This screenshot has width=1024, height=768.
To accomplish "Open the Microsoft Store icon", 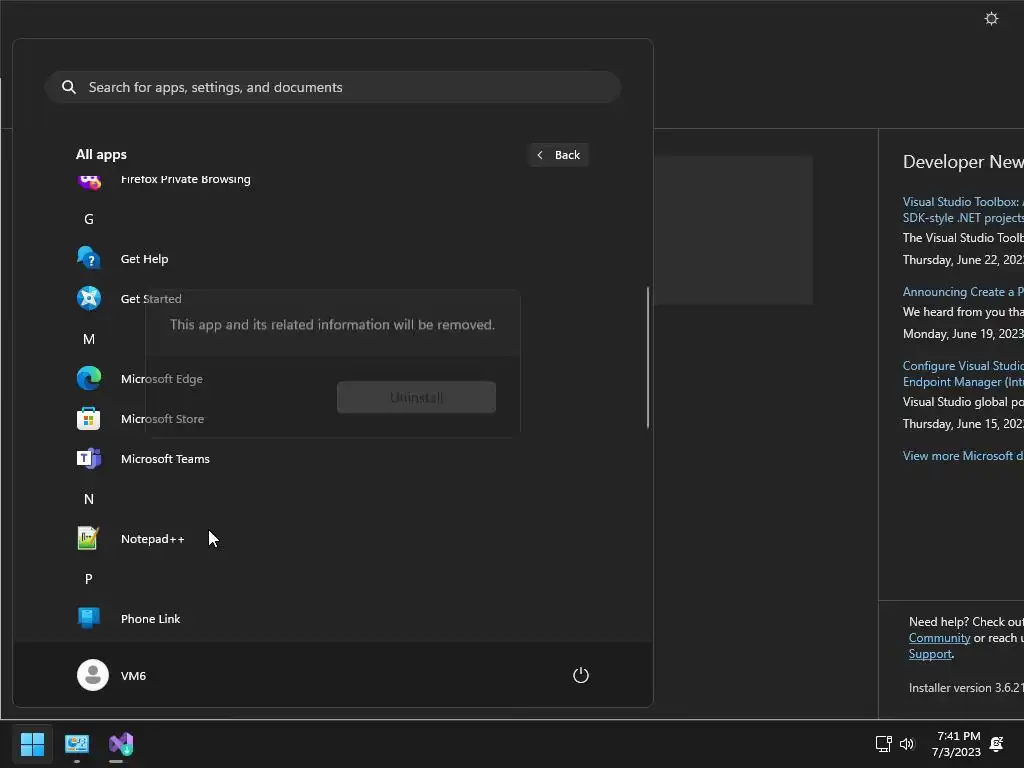I will click(x=89, y=419).
